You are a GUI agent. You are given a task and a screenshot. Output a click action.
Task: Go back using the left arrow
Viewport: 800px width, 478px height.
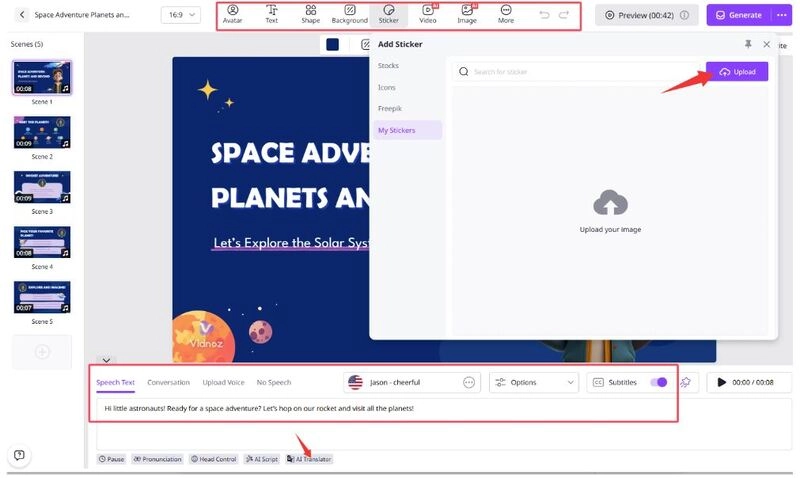click(x=22, y=15)
